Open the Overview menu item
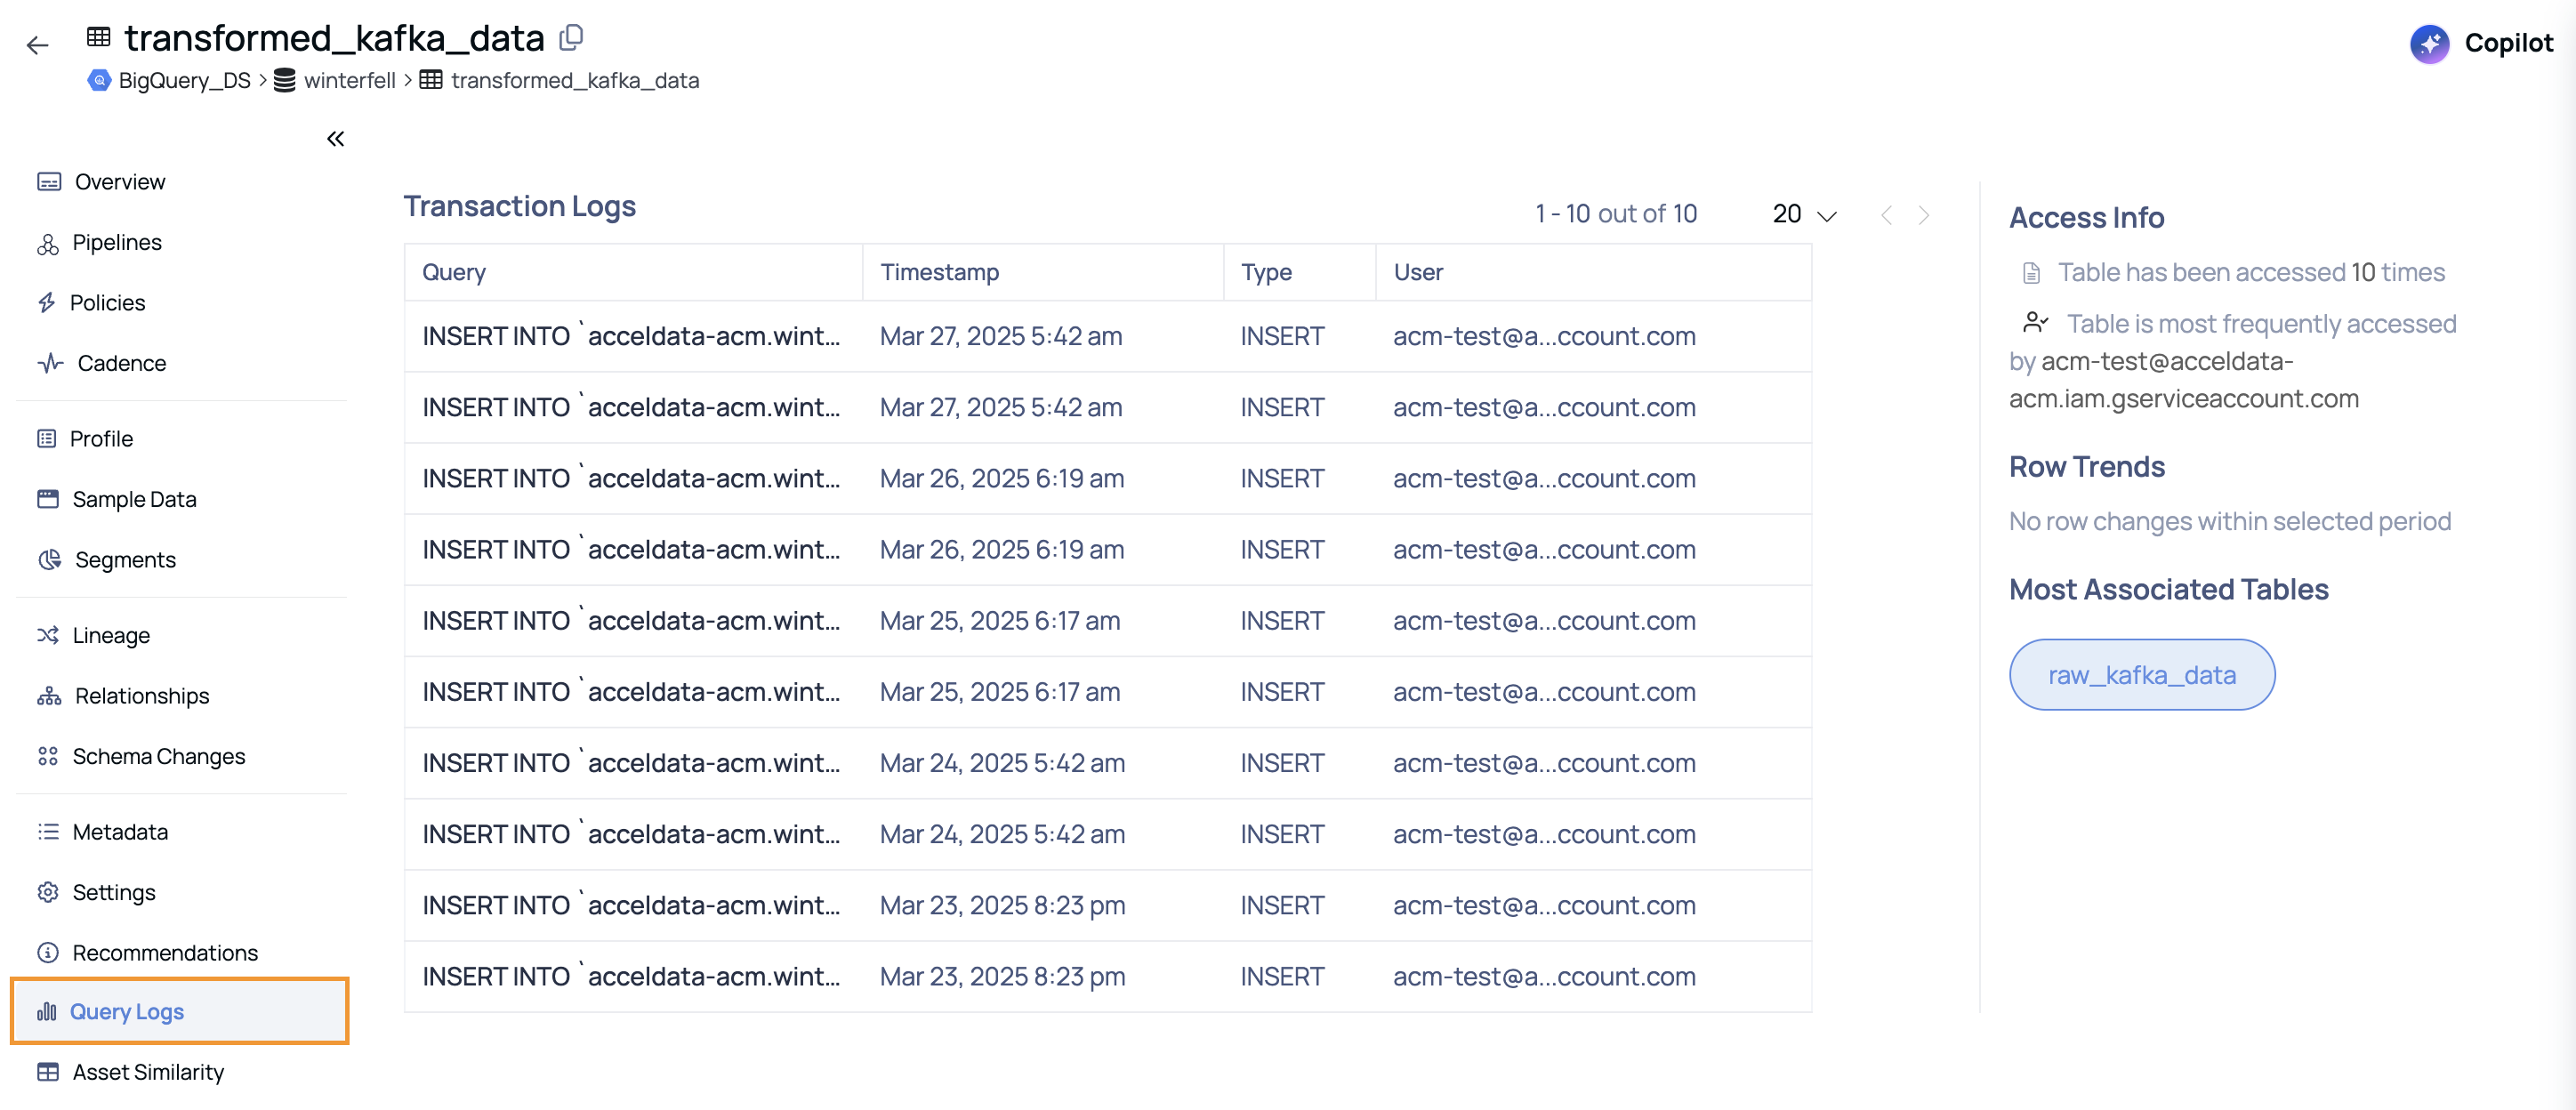The width and height of the screenshot is (2576, 1110). 120,182
